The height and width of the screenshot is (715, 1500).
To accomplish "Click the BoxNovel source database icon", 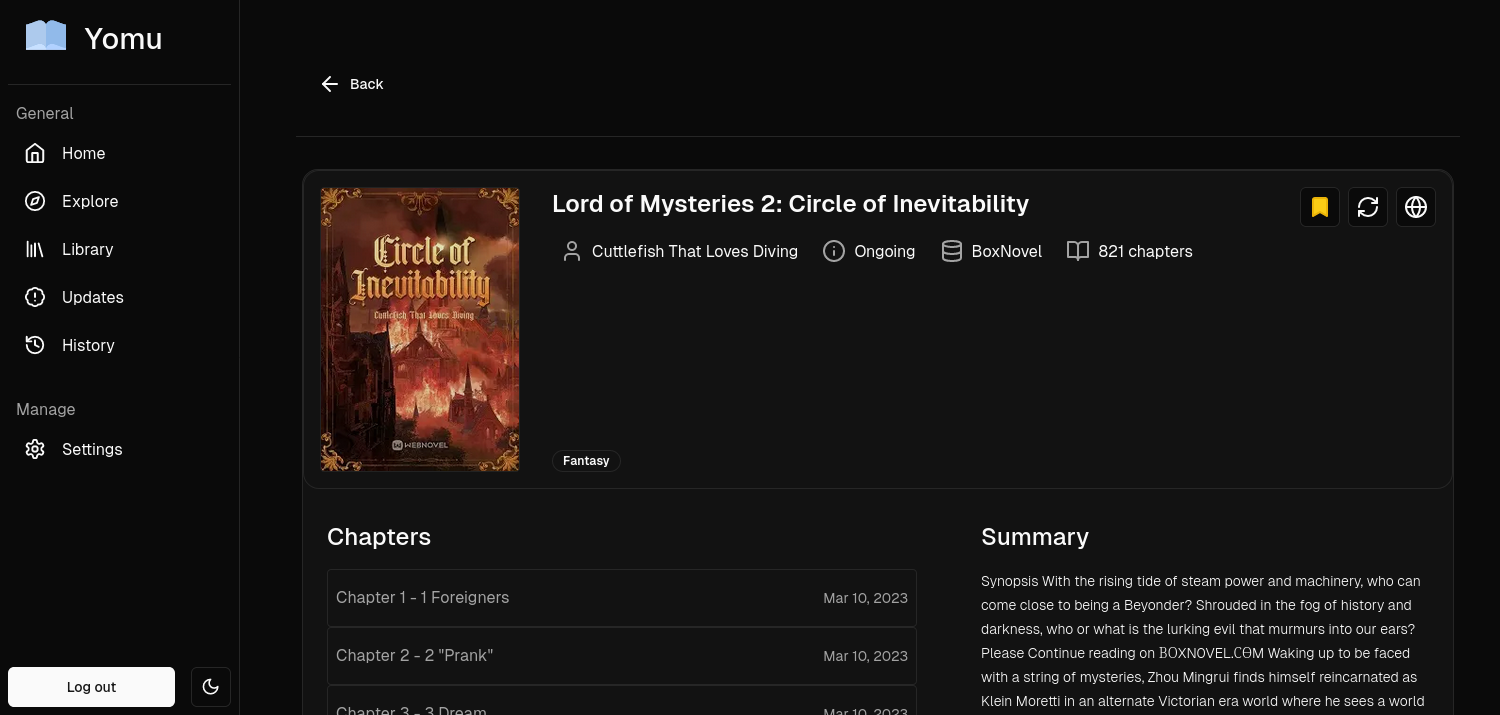I will click(x=952, y=251).
